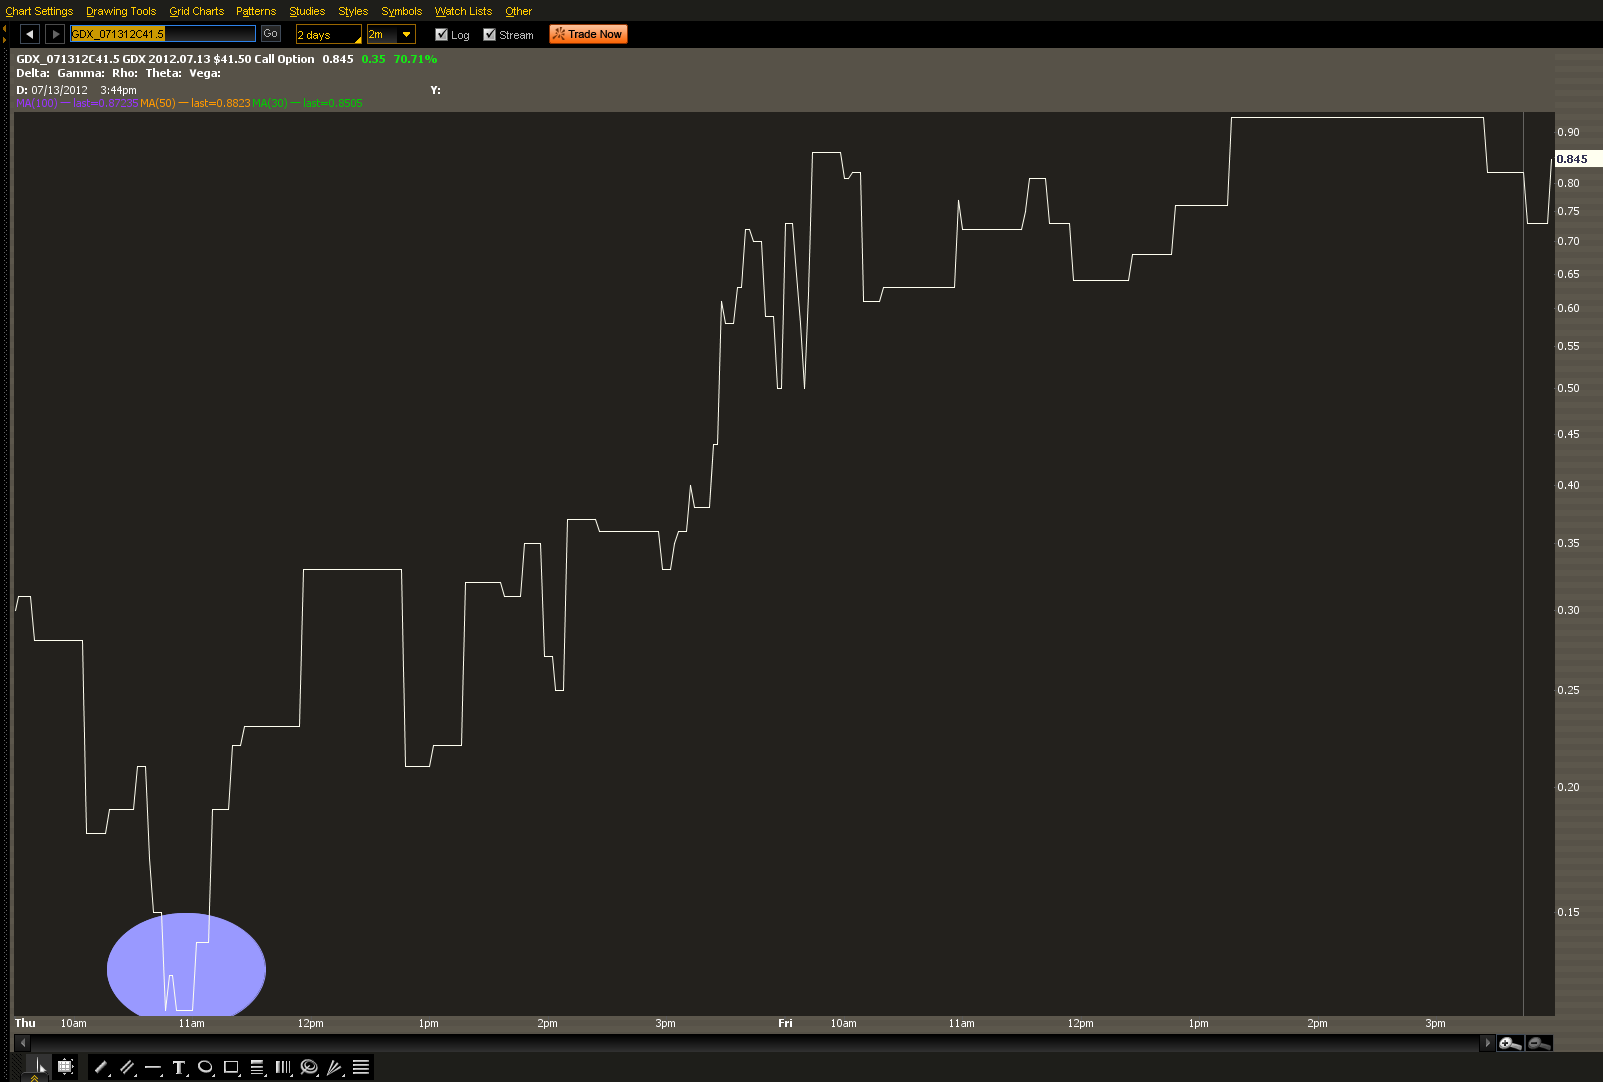This screenshot has height=1082, width=1603.
Task: Open the Watch Lists menu
Action: 463,11
